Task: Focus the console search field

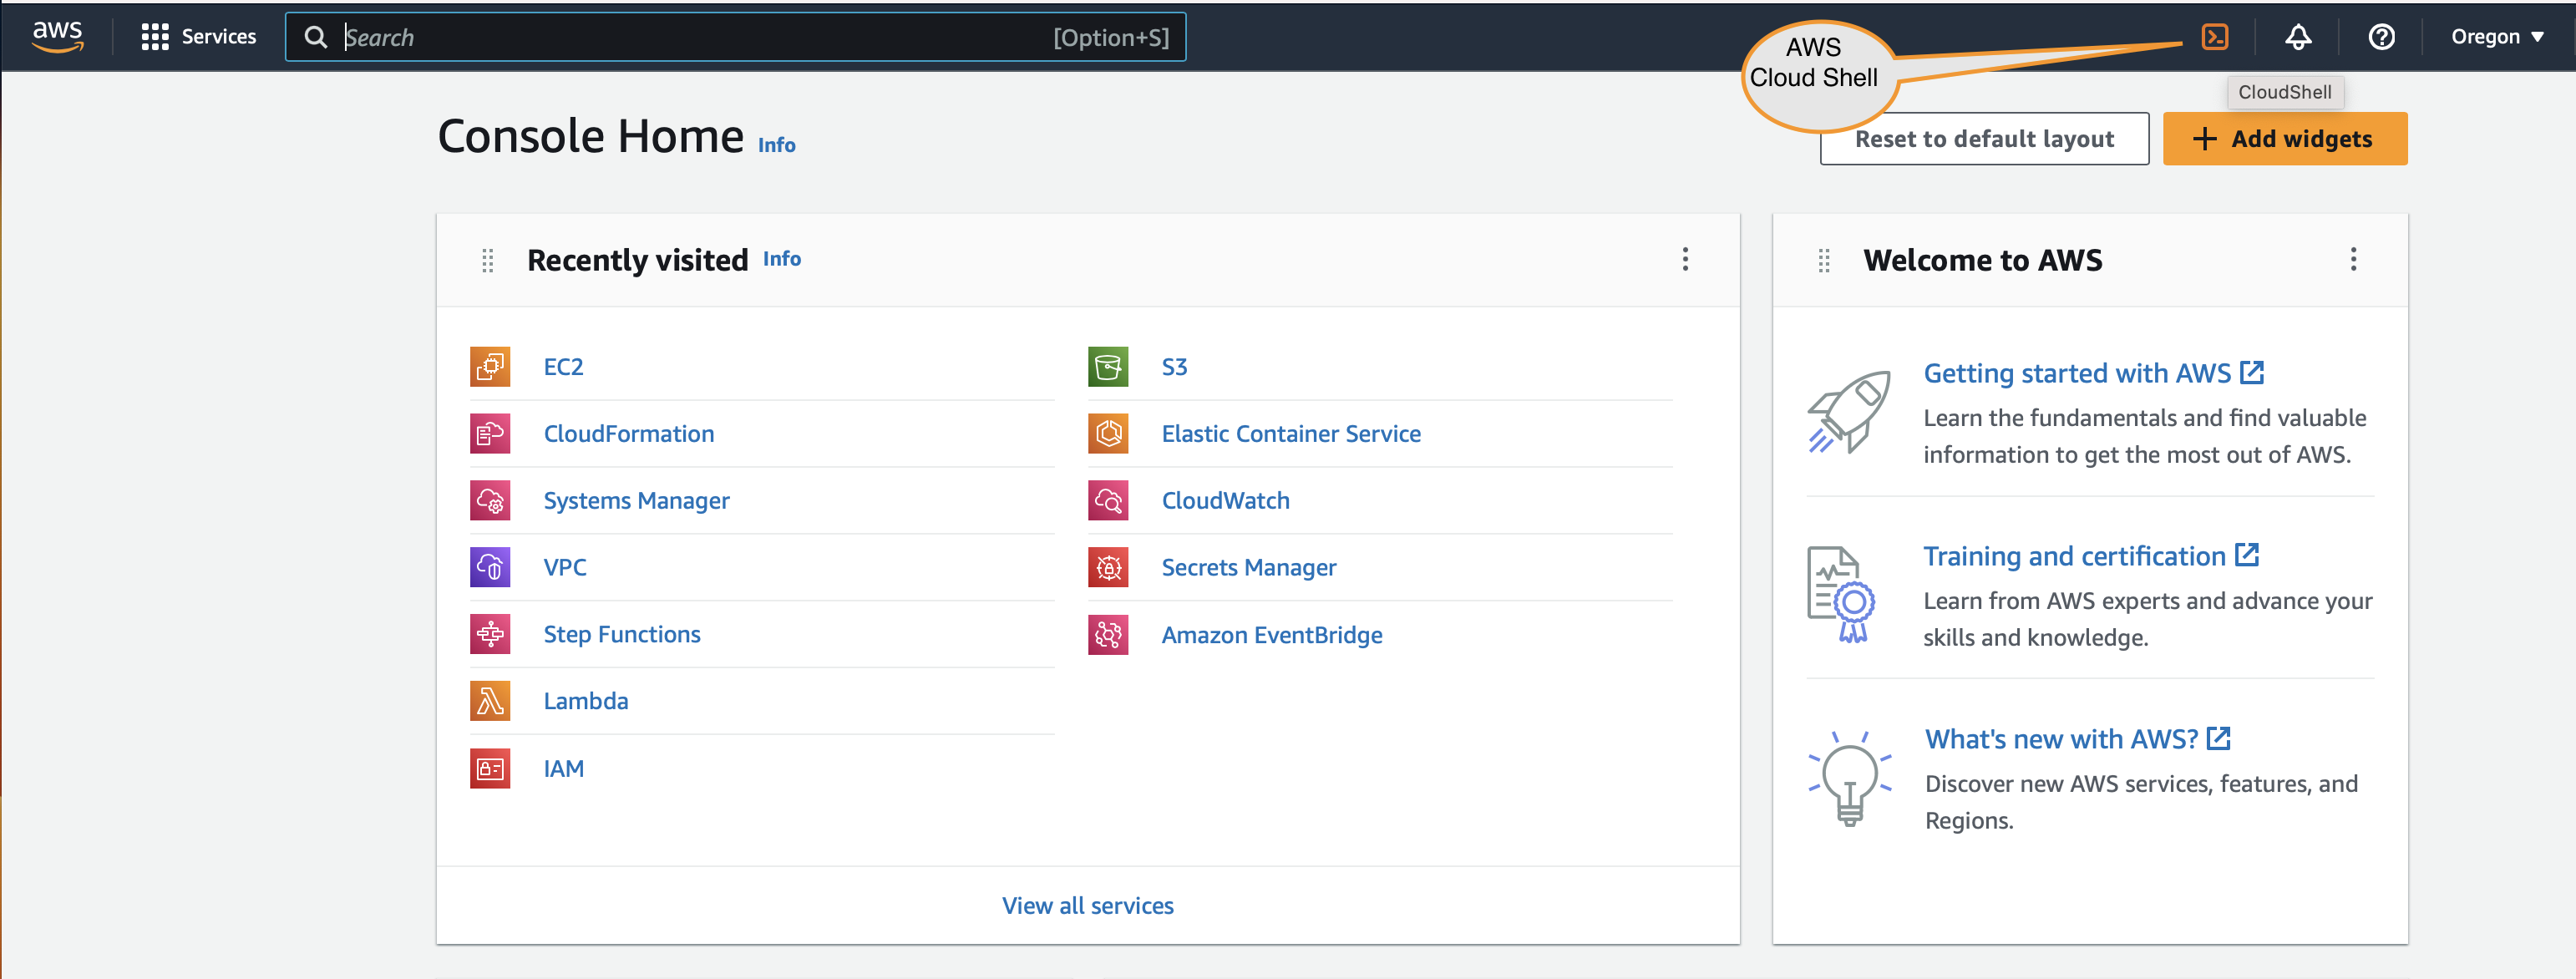Action: pos(735,37)
